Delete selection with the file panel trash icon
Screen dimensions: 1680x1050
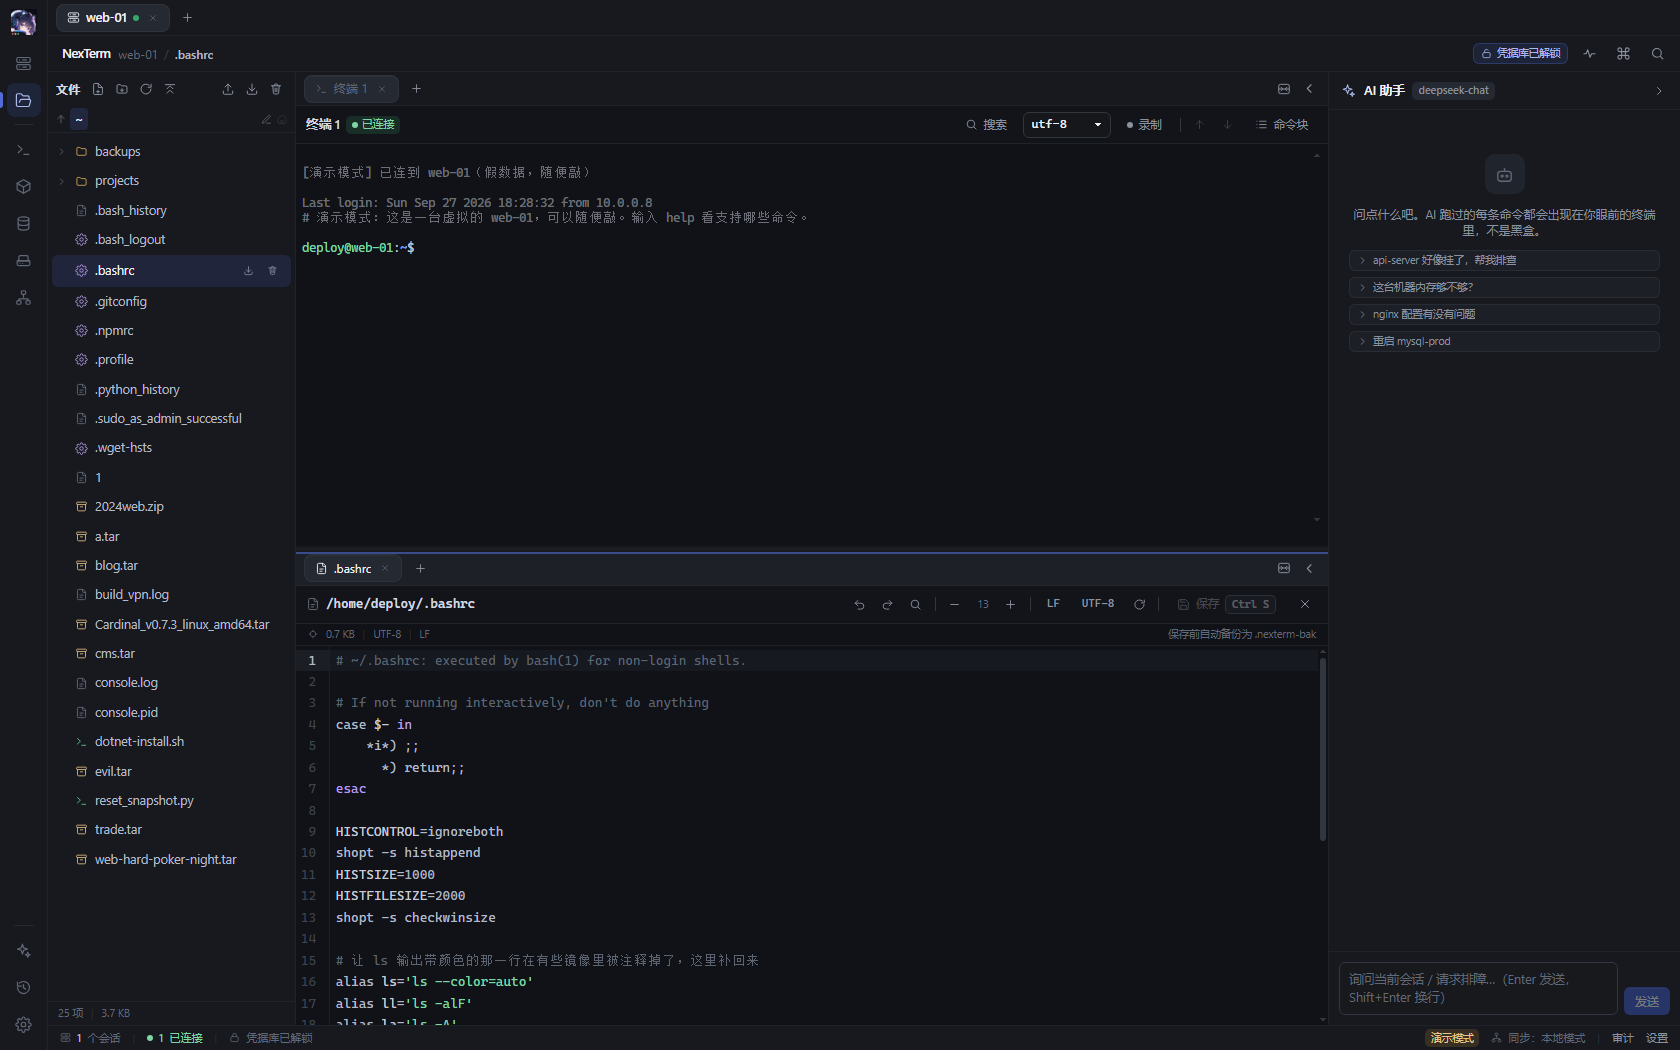click(x=276, y=89)
